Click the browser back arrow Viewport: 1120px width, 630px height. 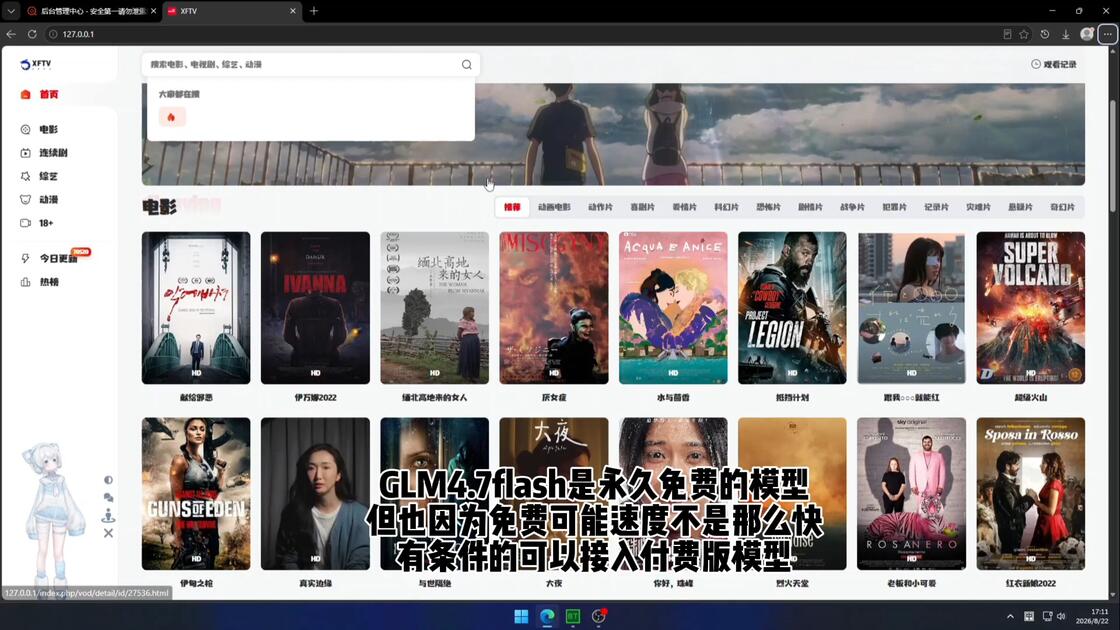(11, 34)
